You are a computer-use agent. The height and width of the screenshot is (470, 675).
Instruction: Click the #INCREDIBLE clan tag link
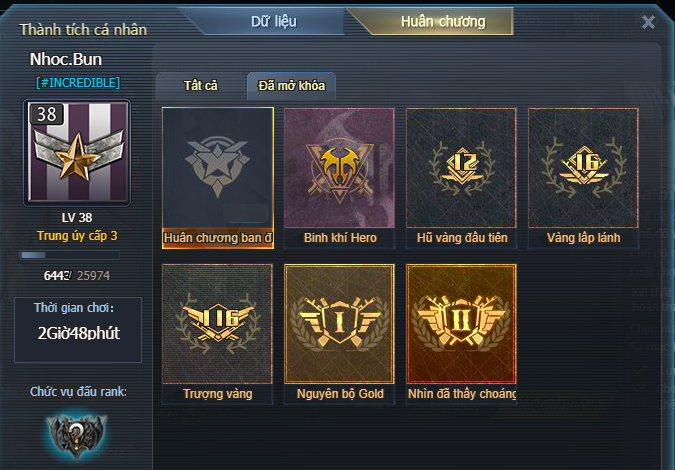coord(78,83)
